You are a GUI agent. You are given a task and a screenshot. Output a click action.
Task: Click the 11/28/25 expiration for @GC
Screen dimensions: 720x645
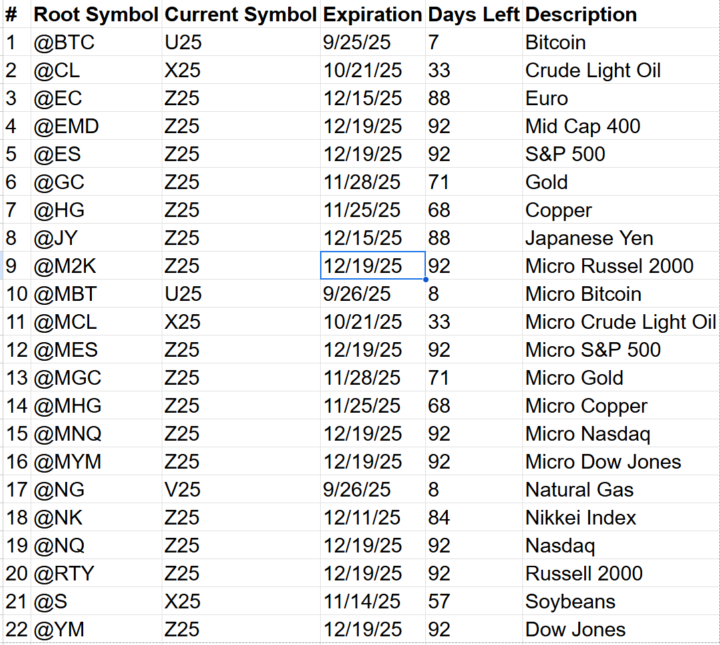click(372, 182)
